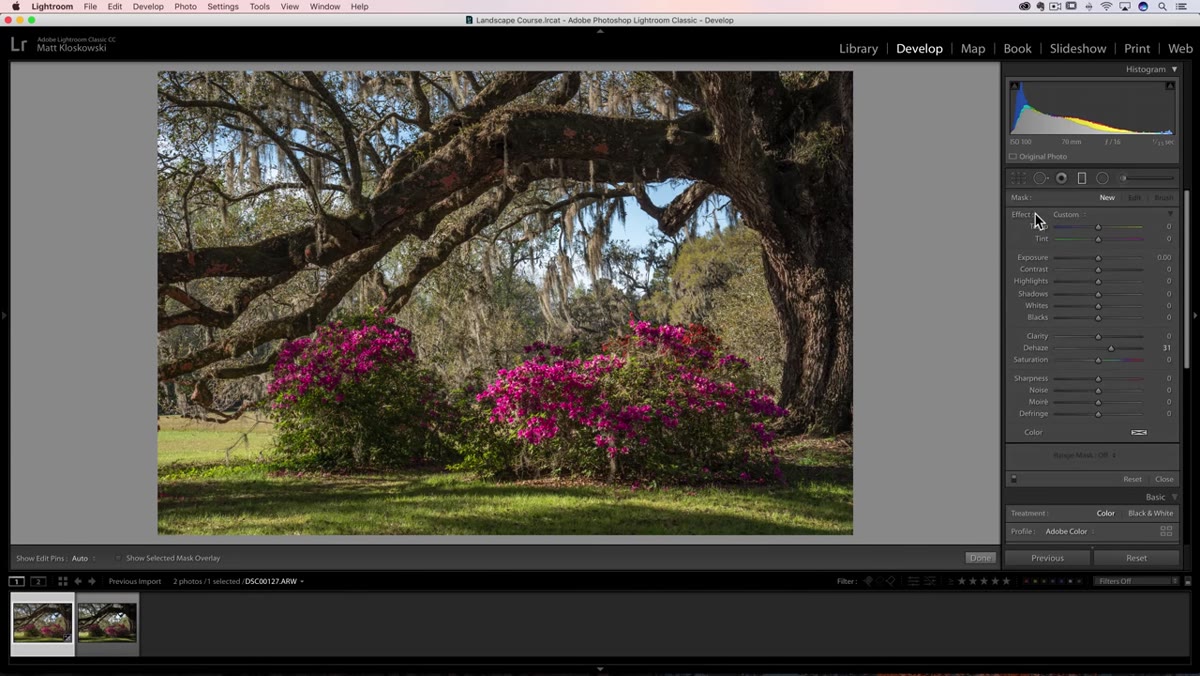Click the Done button under photo
This screenshot has height=676, width=1200.
tap(980, 558)
